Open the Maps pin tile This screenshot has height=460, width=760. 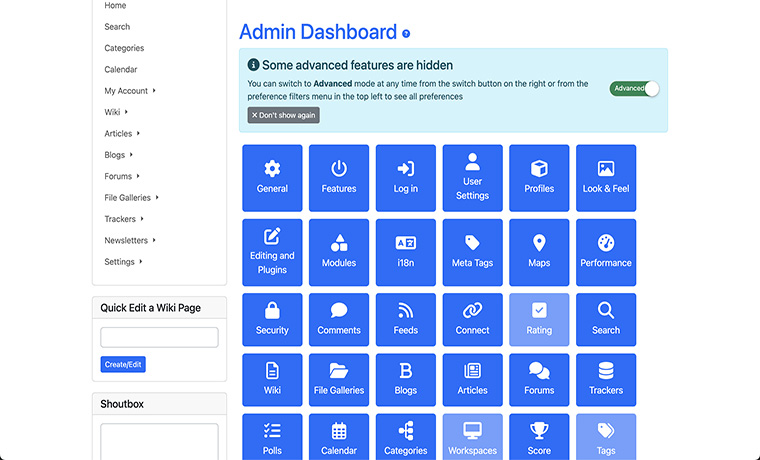539,252
